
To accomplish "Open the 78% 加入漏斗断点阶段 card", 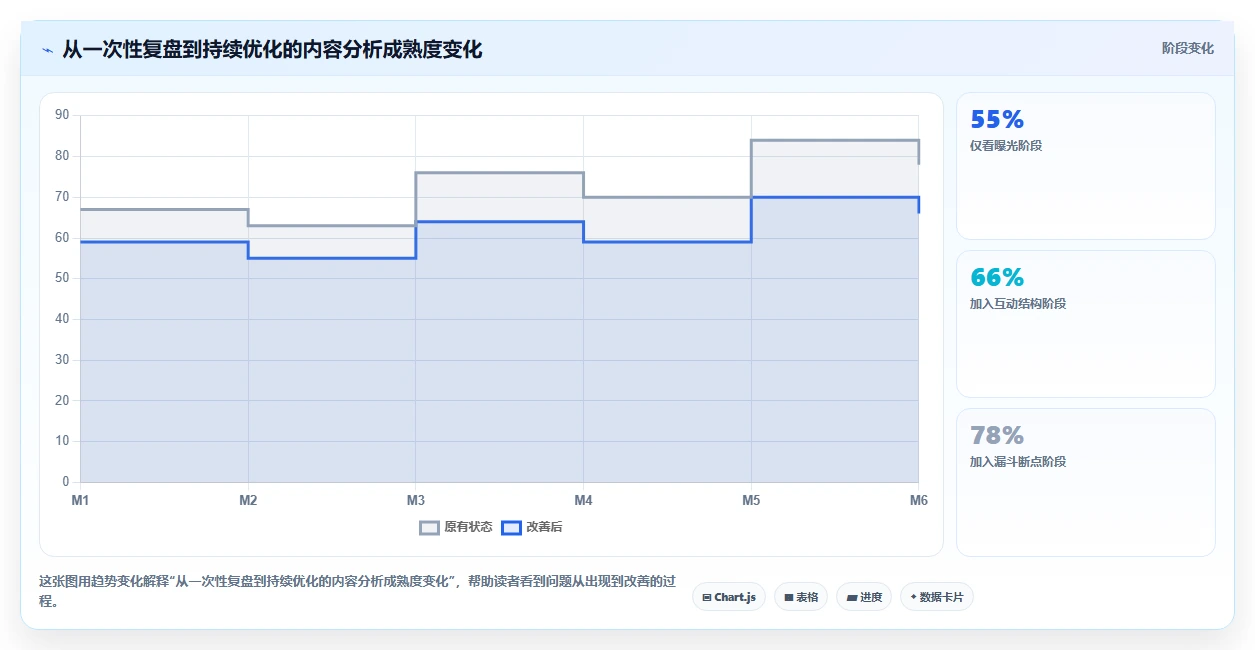I will tap(1086, 482).
